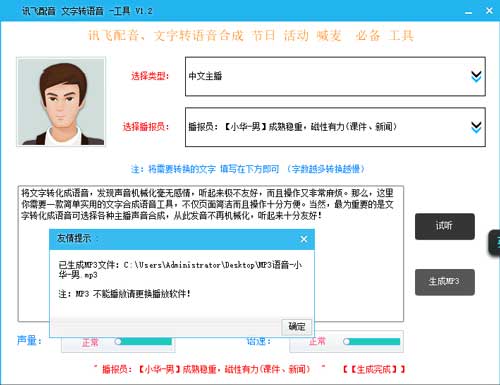
Task: Click the 选择播报员: label
Action: (146, 127)
